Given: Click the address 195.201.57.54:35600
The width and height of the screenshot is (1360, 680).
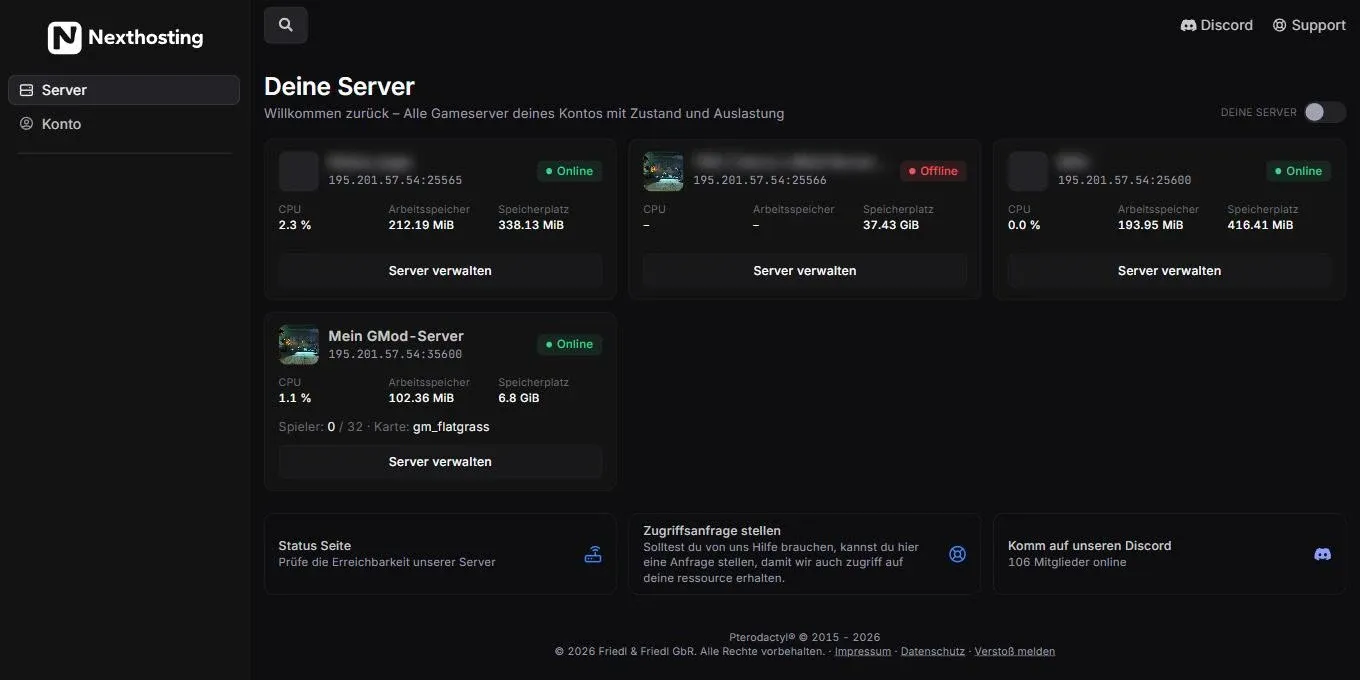Looking at the screenshot, I should tap(395, 354).
